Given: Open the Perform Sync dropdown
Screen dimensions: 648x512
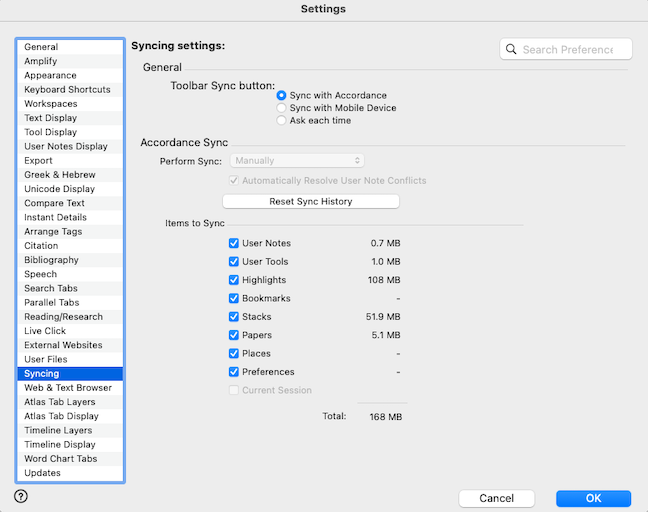Looking at the screenshot, I should pos(297,160).
